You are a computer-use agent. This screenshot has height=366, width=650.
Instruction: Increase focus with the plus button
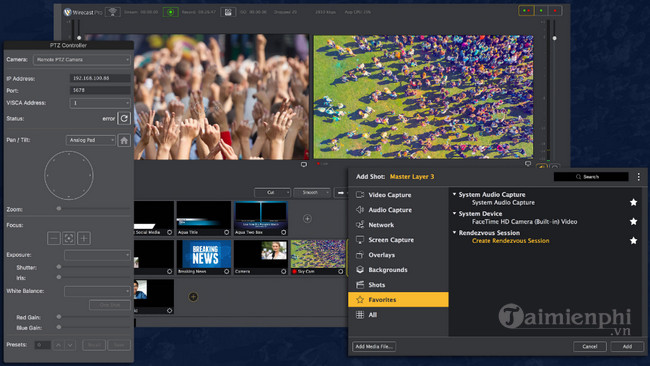(84, 238)
